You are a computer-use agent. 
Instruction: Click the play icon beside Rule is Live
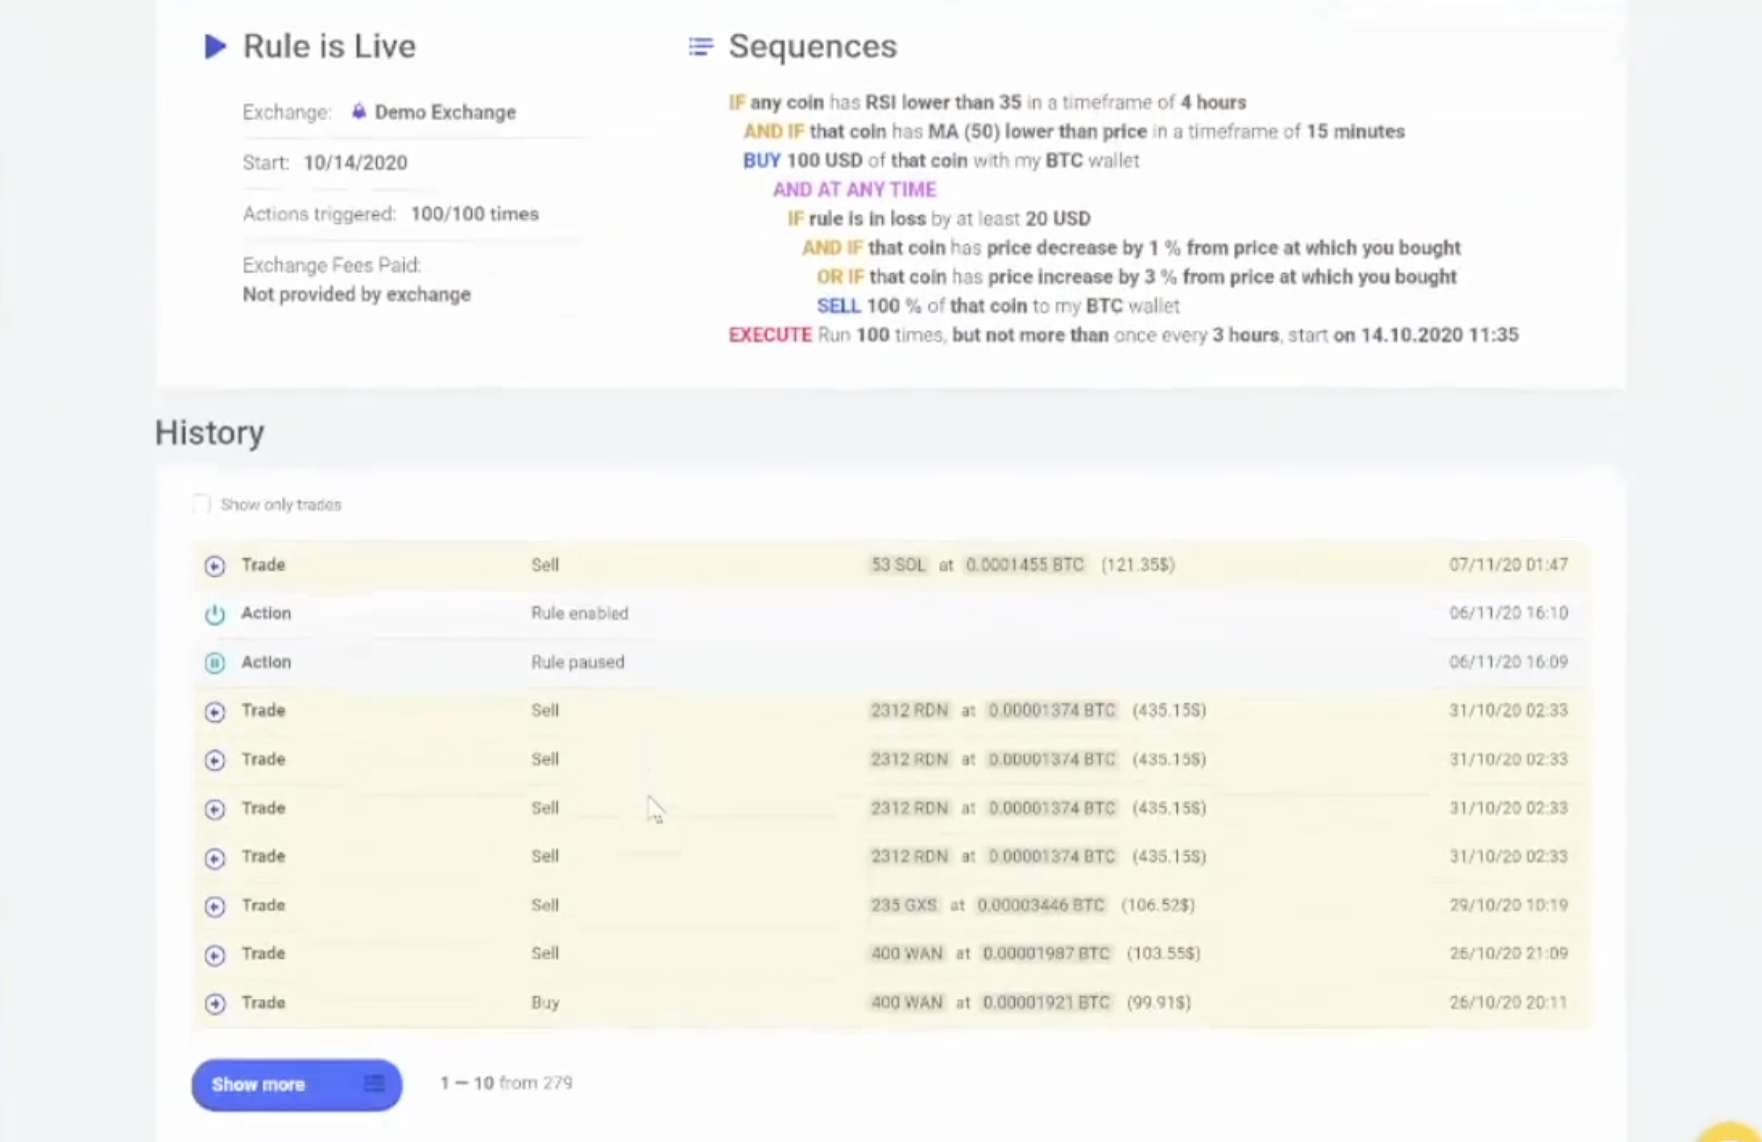tap(215, 46)
